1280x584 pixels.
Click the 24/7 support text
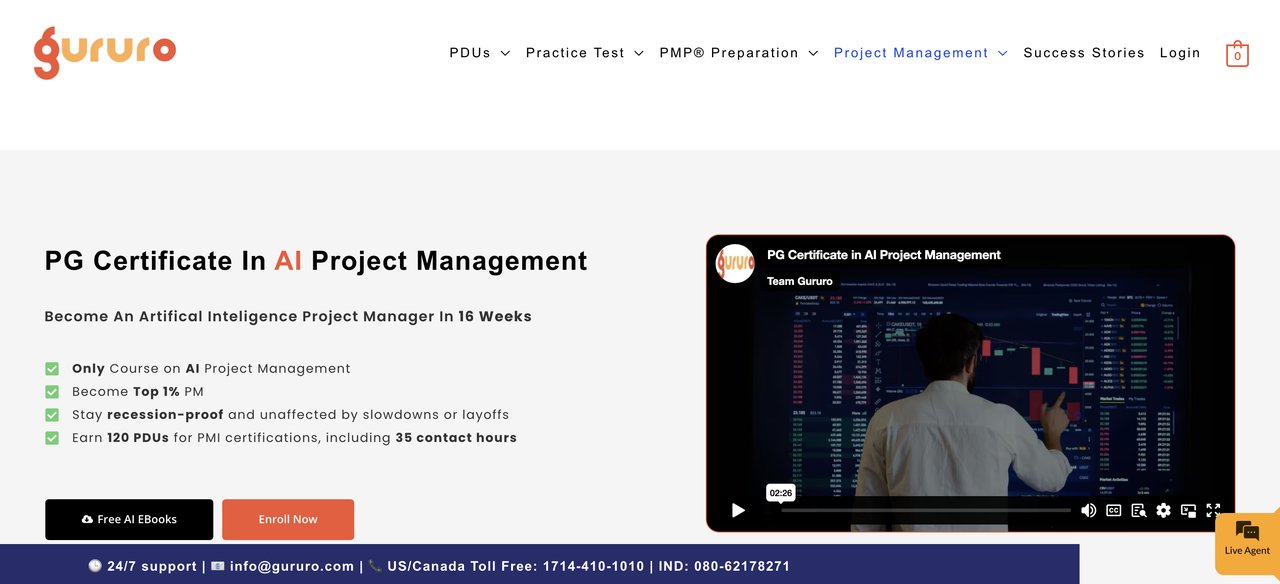152,566
